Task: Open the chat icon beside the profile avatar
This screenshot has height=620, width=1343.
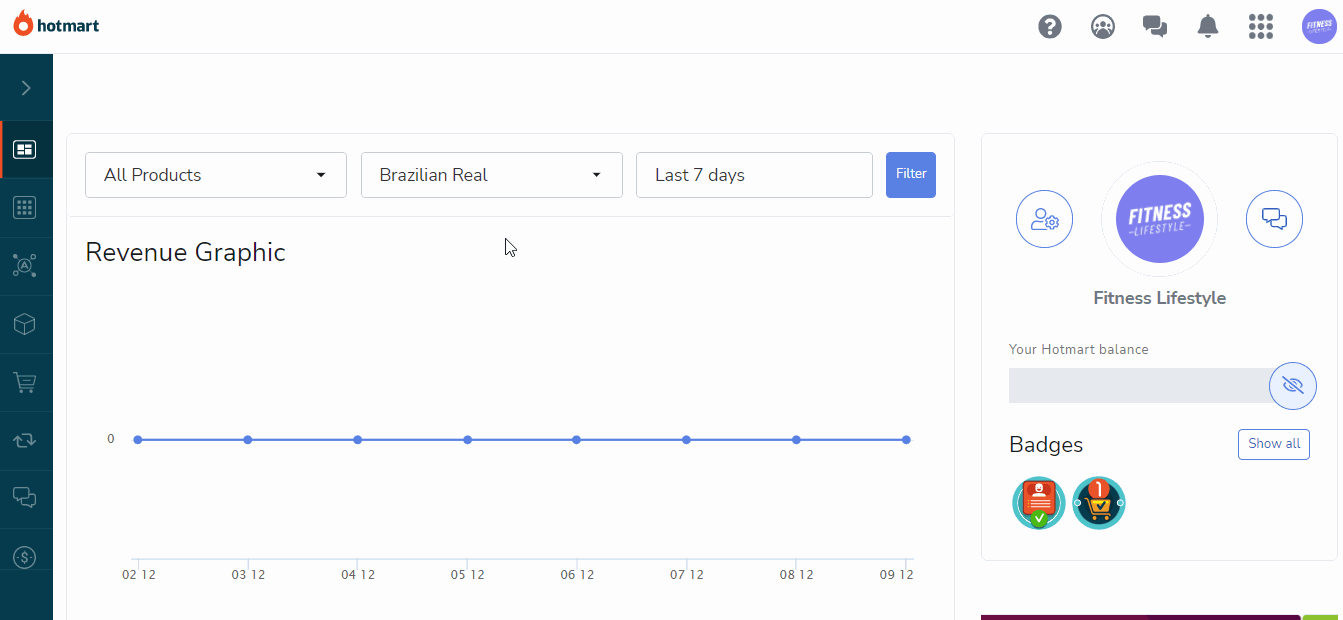Action: (x=1274, y=219)
